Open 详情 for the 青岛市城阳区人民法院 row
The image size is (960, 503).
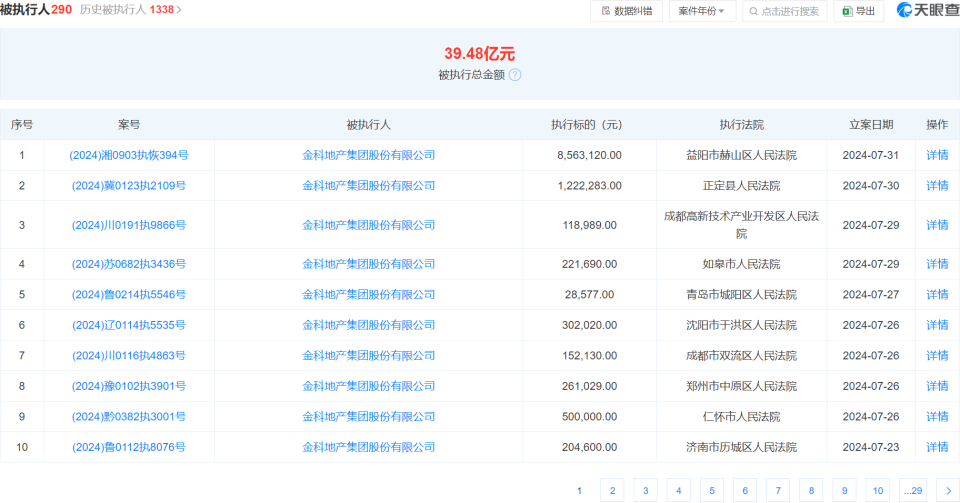click(937, 295)
